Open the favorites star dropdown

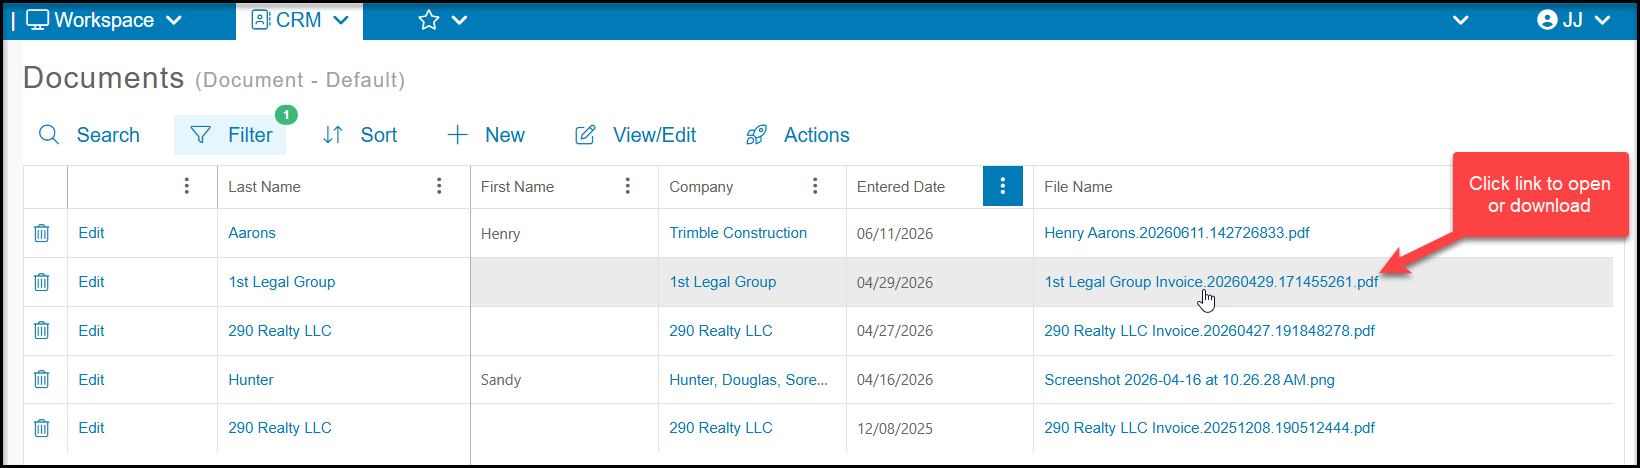tap(443, 20)
